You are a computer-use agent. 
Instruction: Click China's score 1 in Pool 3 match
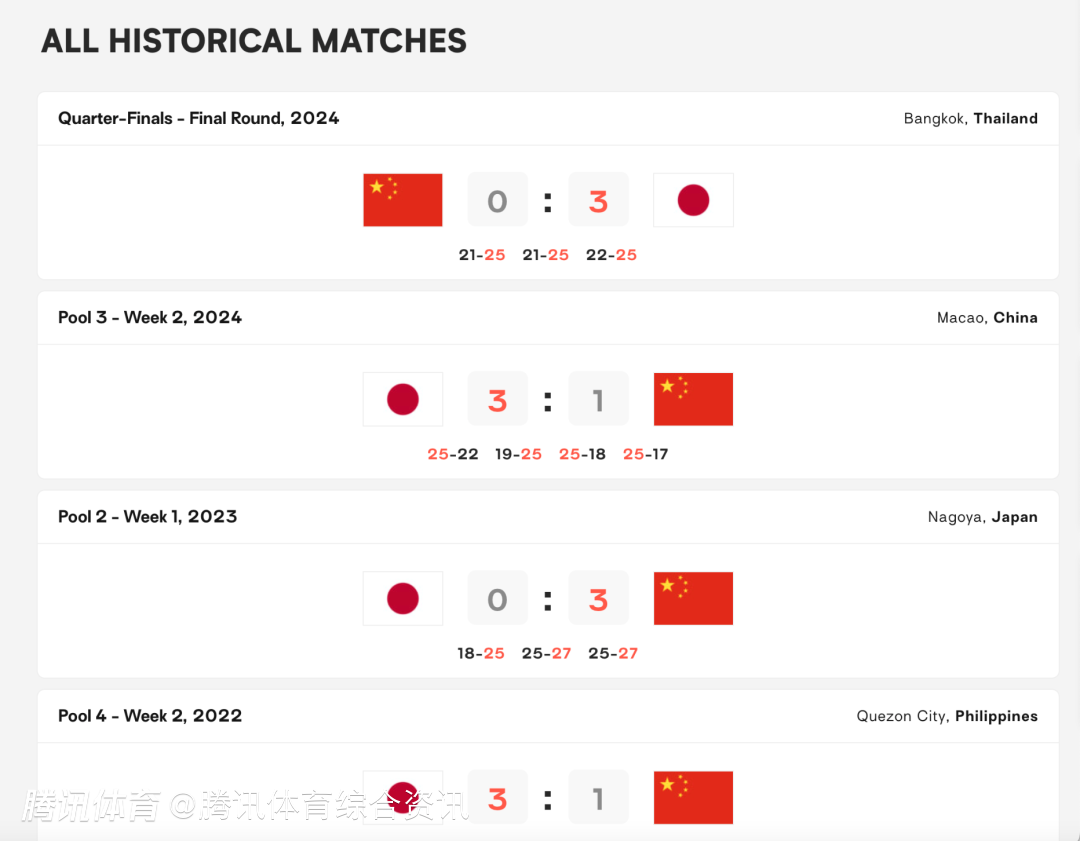coord(598,400)
